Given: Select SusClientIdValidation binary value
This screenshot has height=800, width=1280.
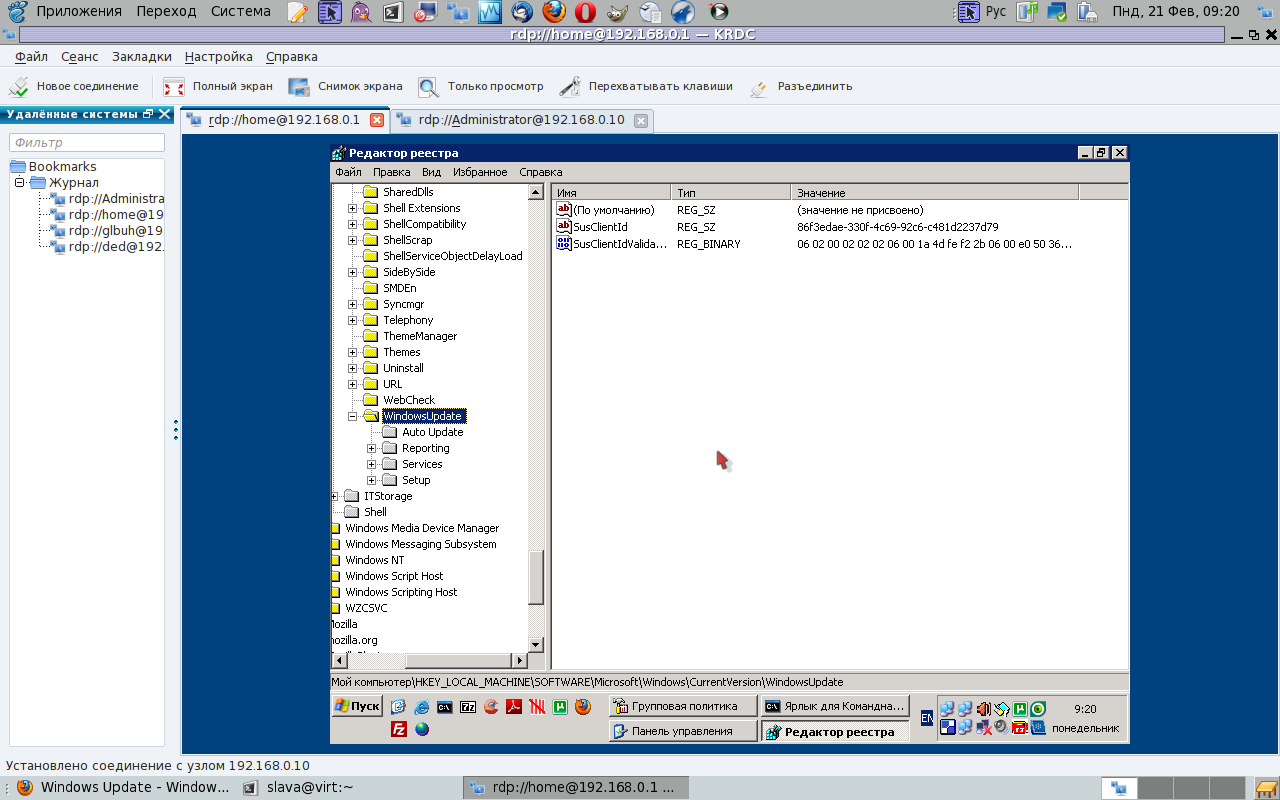Looking at the screenshot, I should [x=619, y=244].
